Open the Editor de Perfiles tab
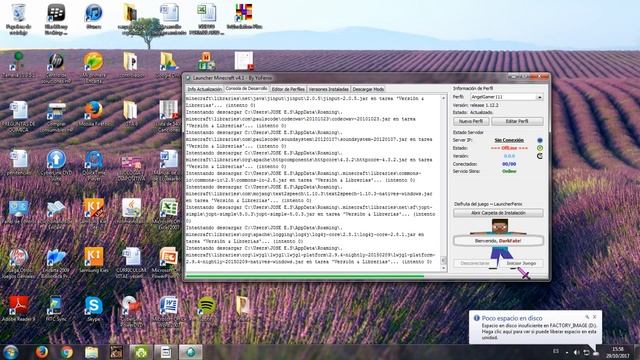 [x=288, y=89]
